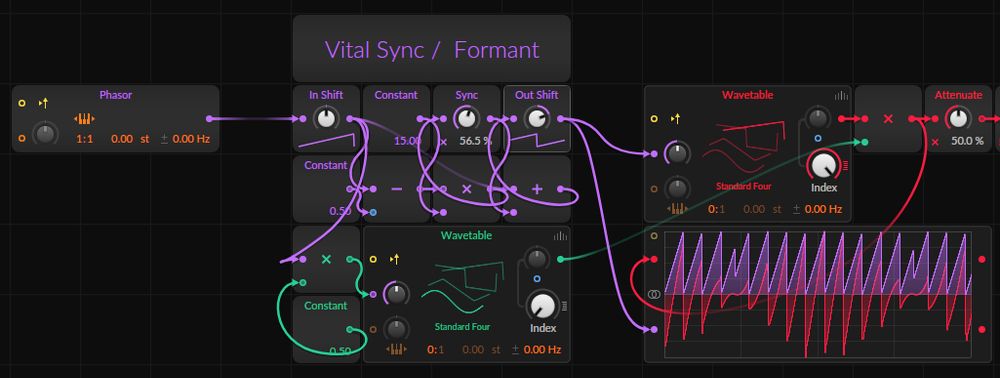1000x378 pixels.
Task: Click the yellow retrigger input port on Phasor
Action: point(22,103)
